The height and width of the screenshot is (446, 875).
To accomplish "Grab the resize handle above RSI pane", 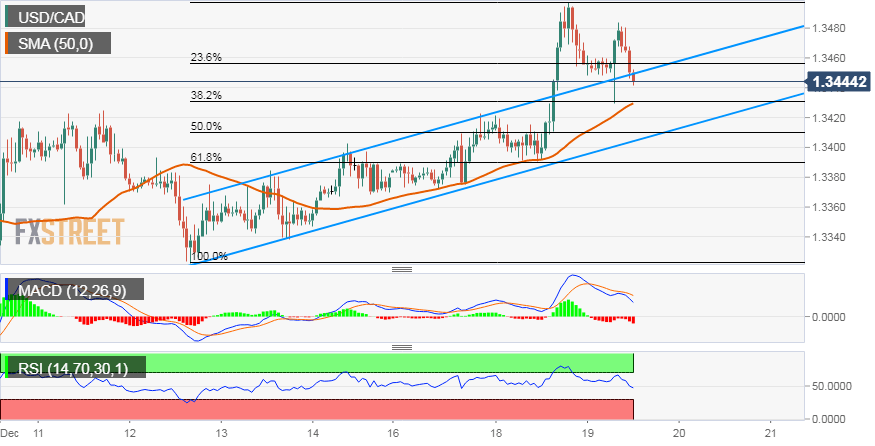I will (402, 347).
